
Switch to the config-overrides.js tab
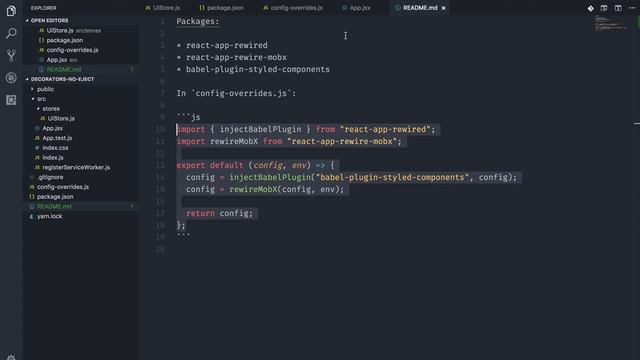293,8
